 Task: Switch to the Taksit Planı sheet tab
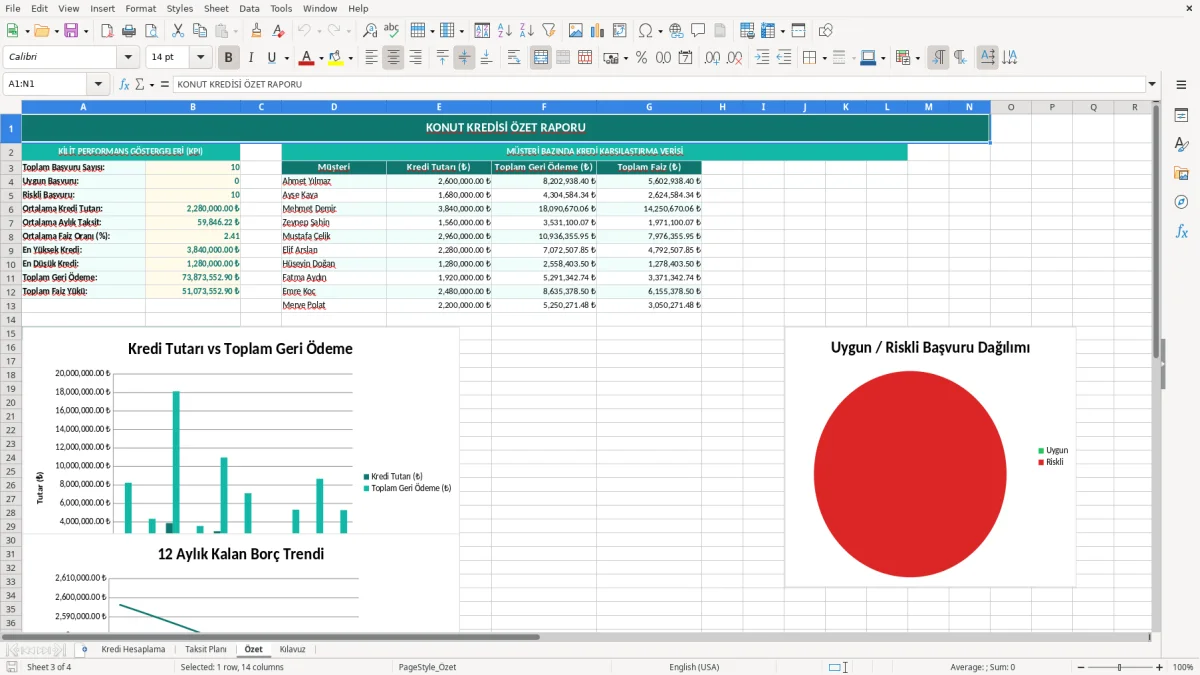pos(206,649)
